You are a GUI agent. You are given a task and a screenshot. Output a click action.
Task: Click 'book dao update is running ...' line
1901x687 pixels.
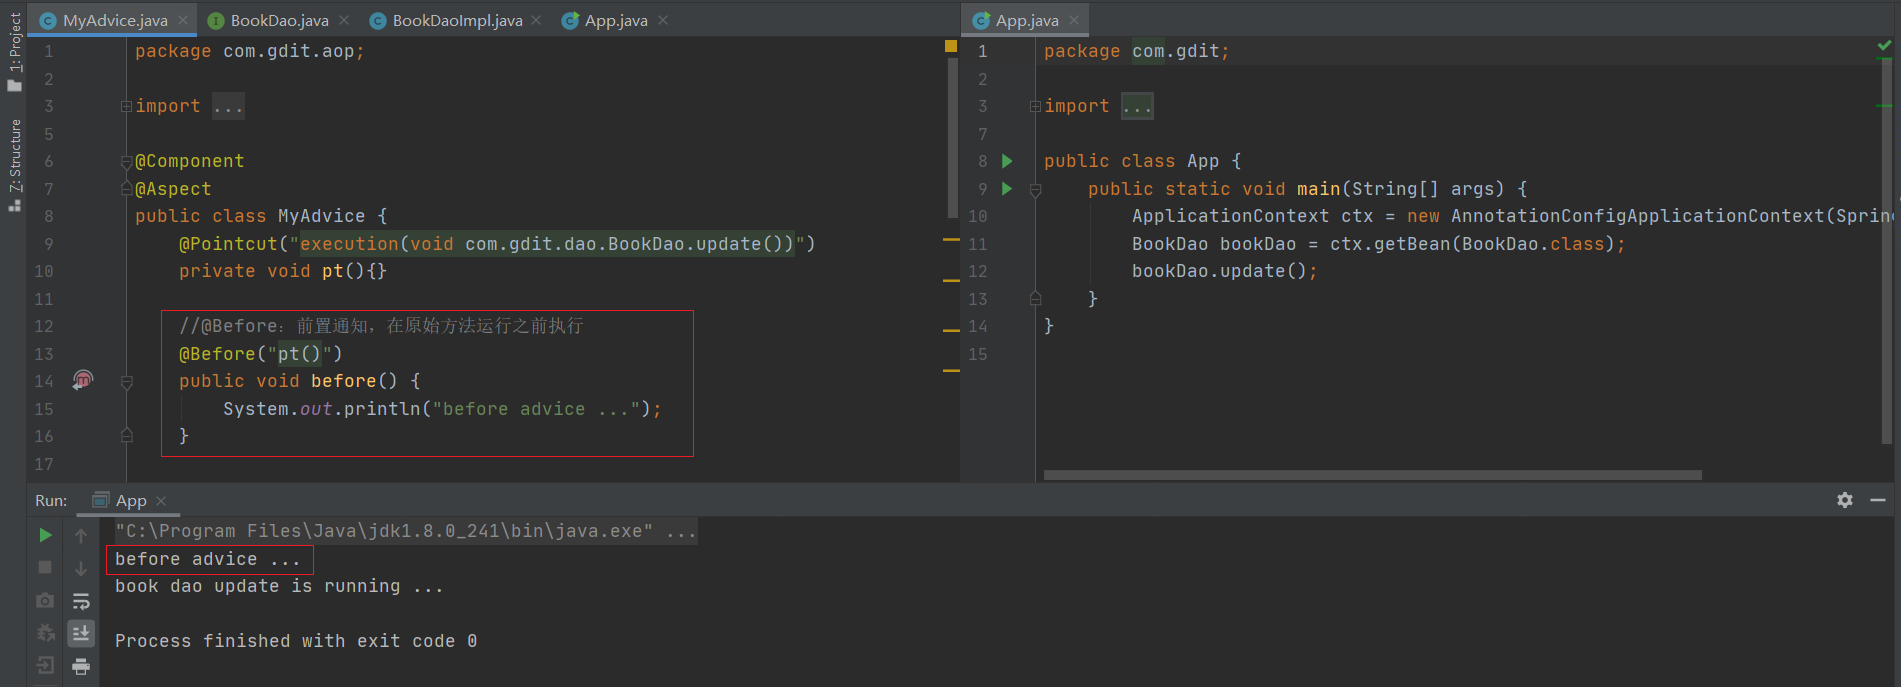279,586
